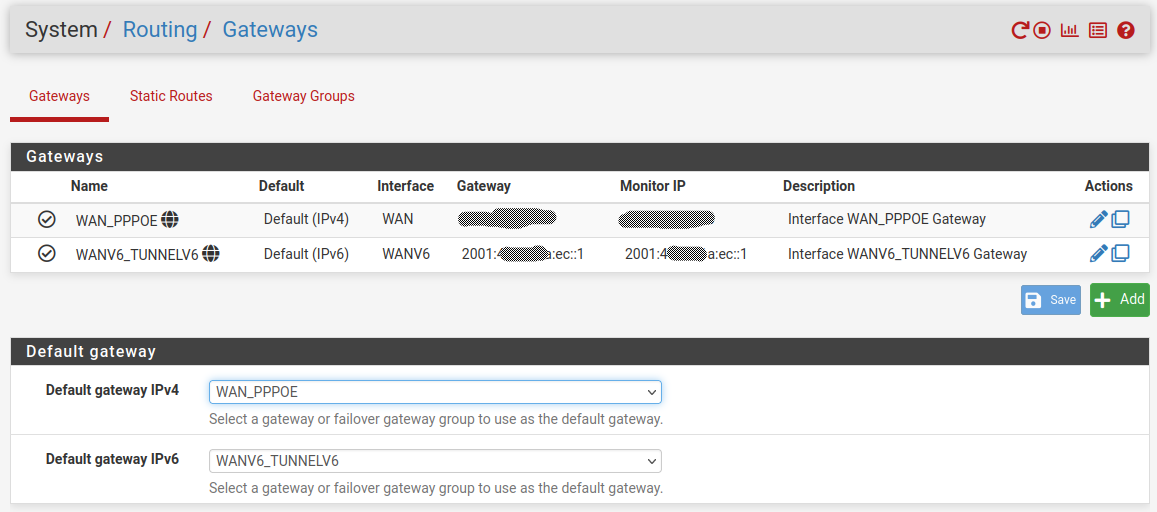The width and height of the screenshot is (1157, 512).
Task: Open the Default gateway IPv4 dropdown
Action: tap(435, 392)
